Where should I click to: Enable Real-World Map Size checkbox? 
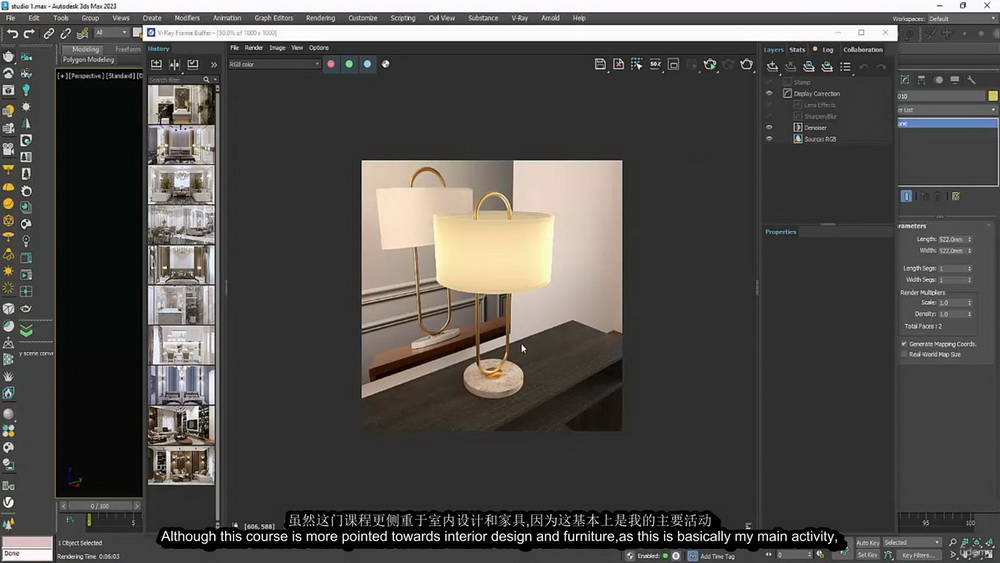point(904,355)
